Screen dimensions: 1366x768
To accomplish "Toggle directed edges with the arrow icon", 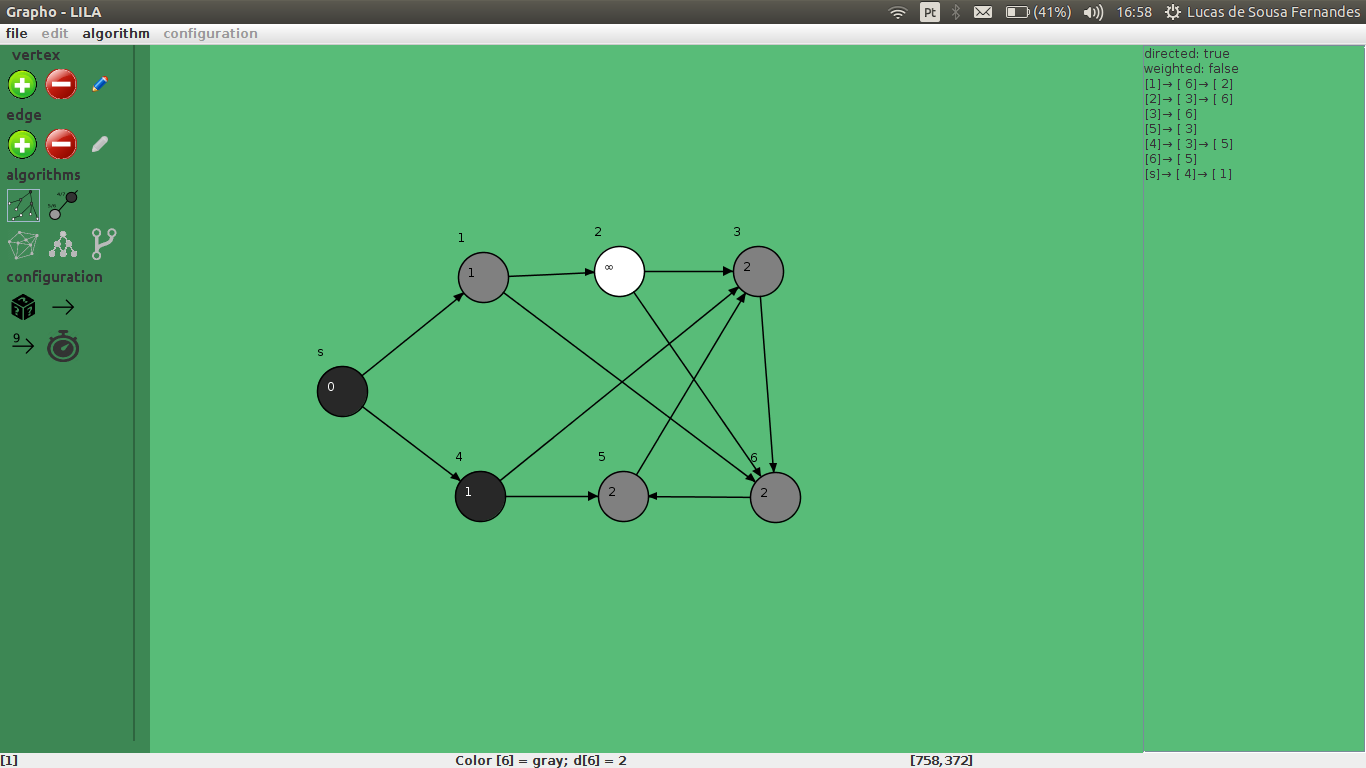I will pos(62,306).
